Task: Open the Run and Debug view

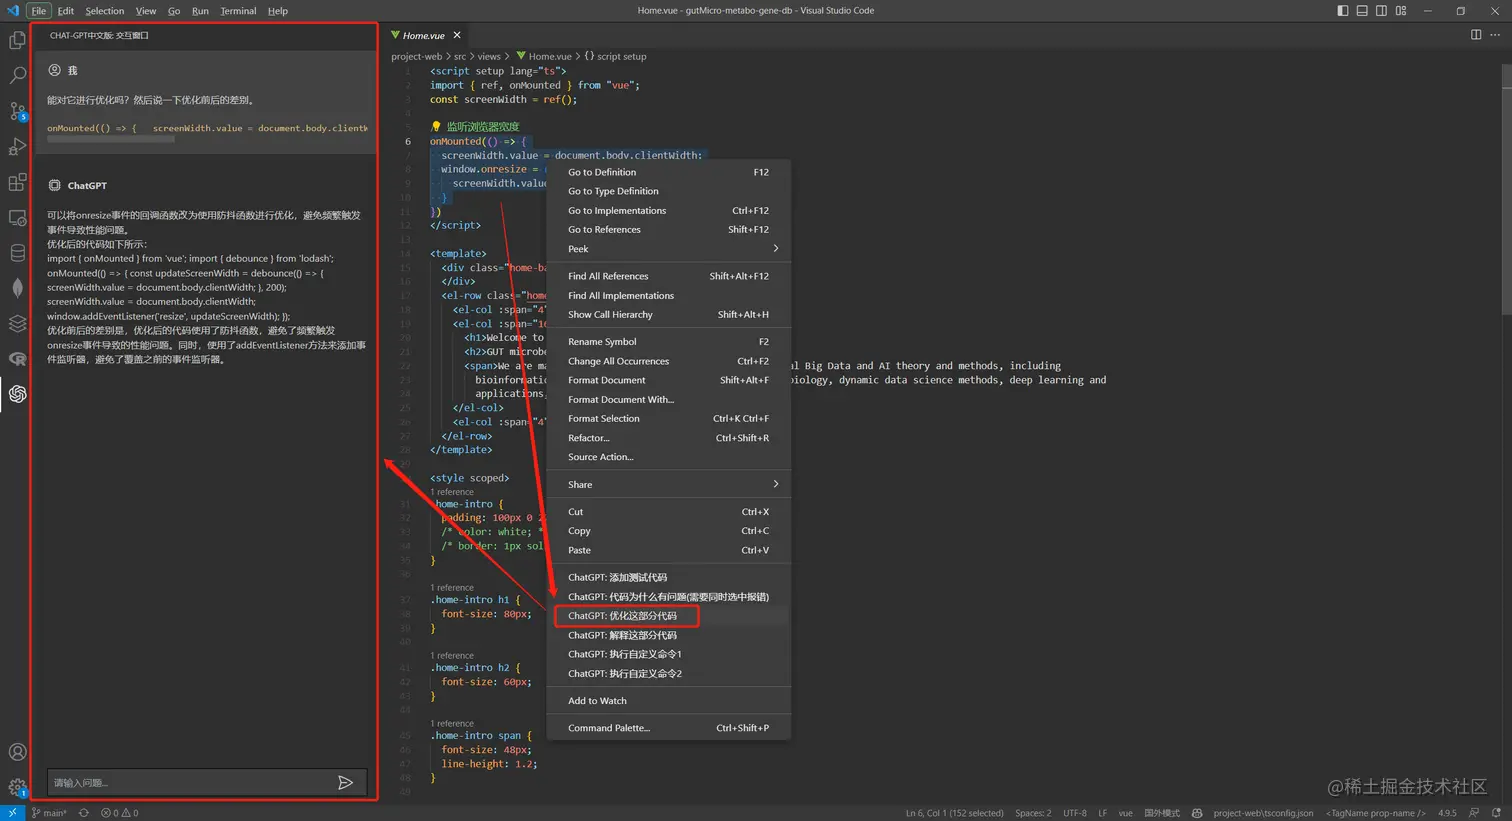Action: (17, 147)
